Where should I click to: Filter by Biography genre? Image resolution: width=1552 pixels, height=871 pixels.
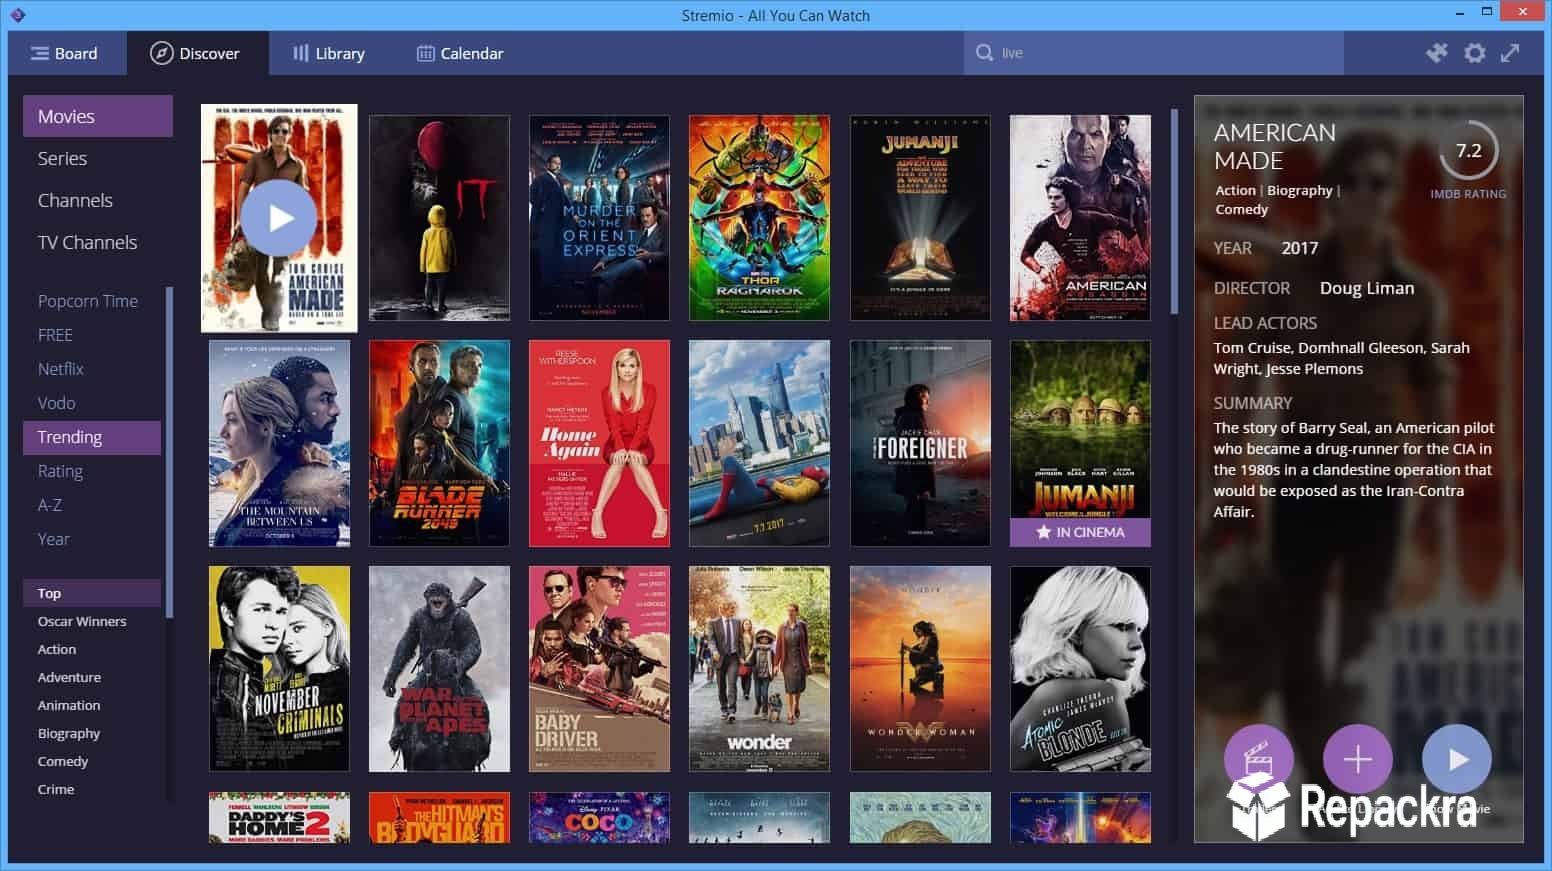pyautogui.click(x=92, y=733)
